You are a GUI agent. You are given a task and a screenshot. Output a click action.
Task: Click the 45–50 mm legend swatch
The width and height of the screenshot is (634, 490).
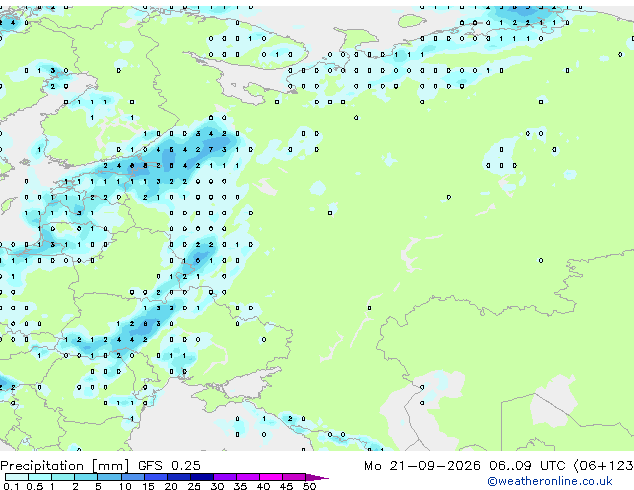click(294, 477)
